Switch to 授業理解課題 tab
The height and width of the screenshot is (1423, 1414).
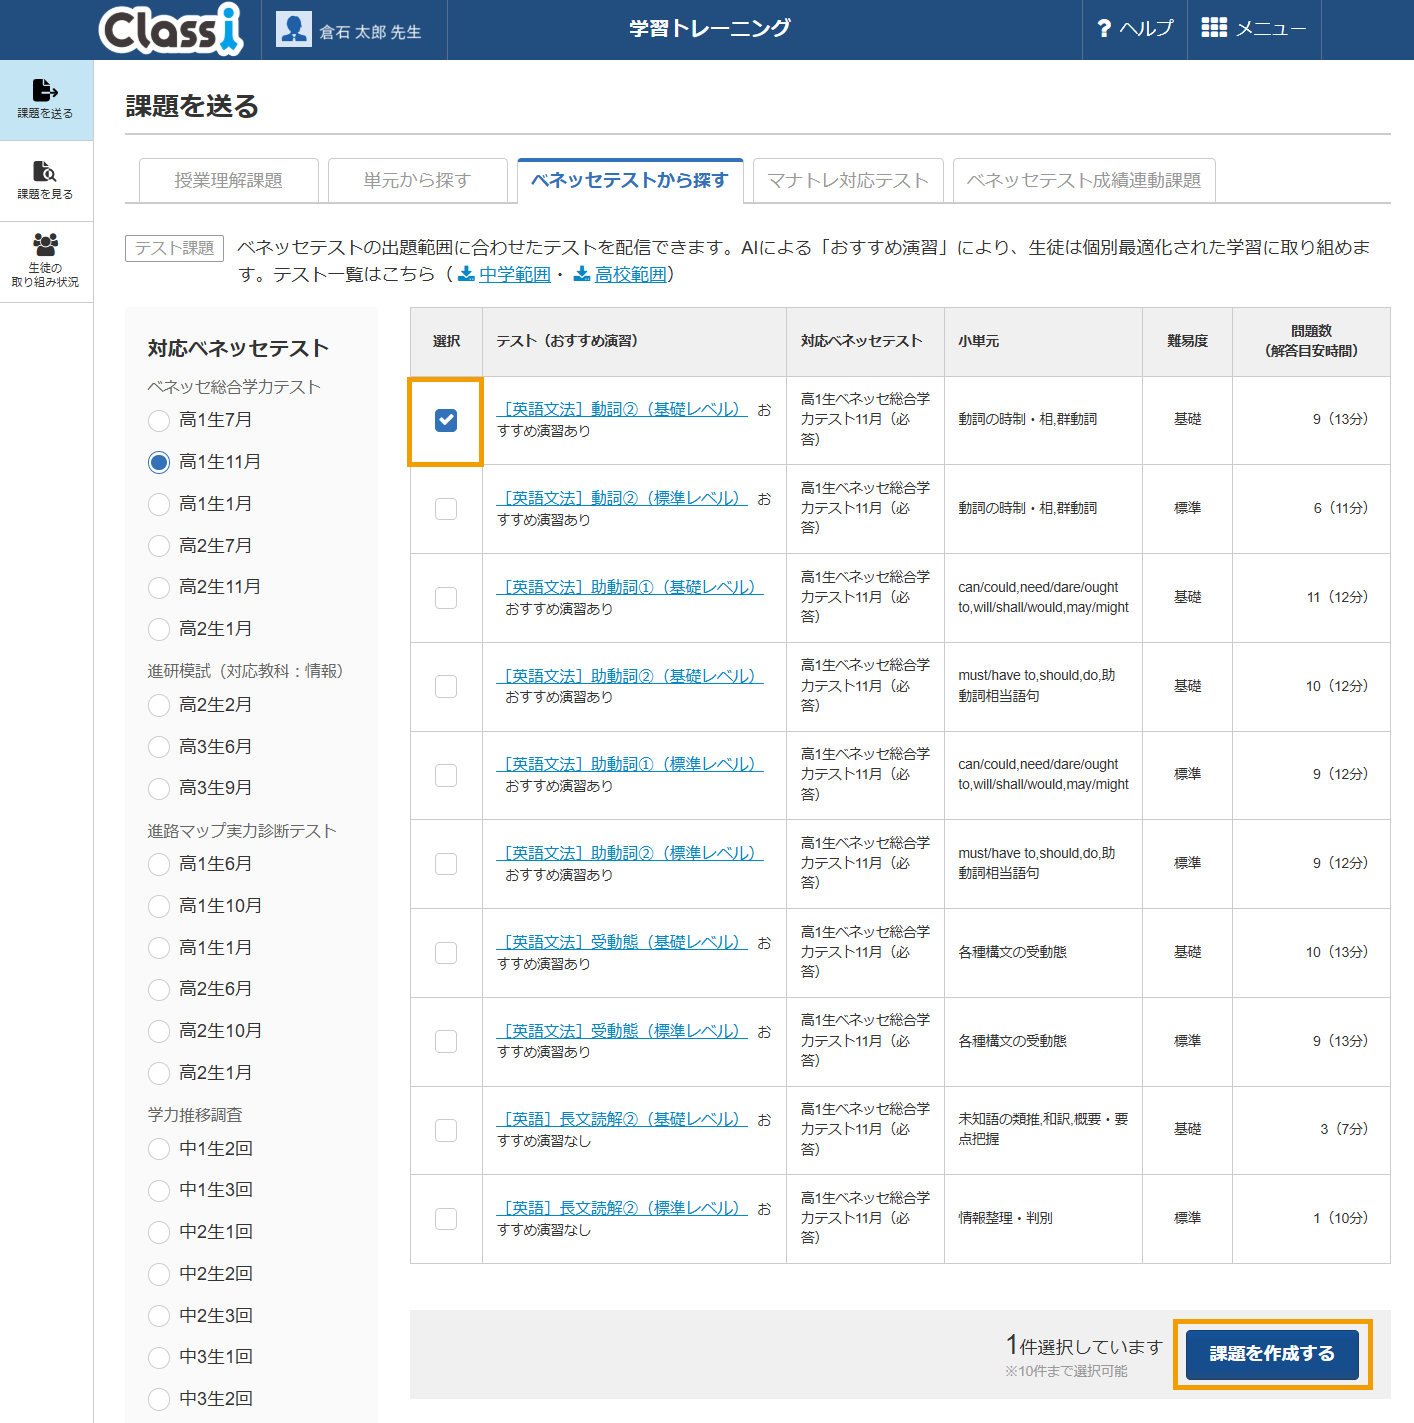229,181
